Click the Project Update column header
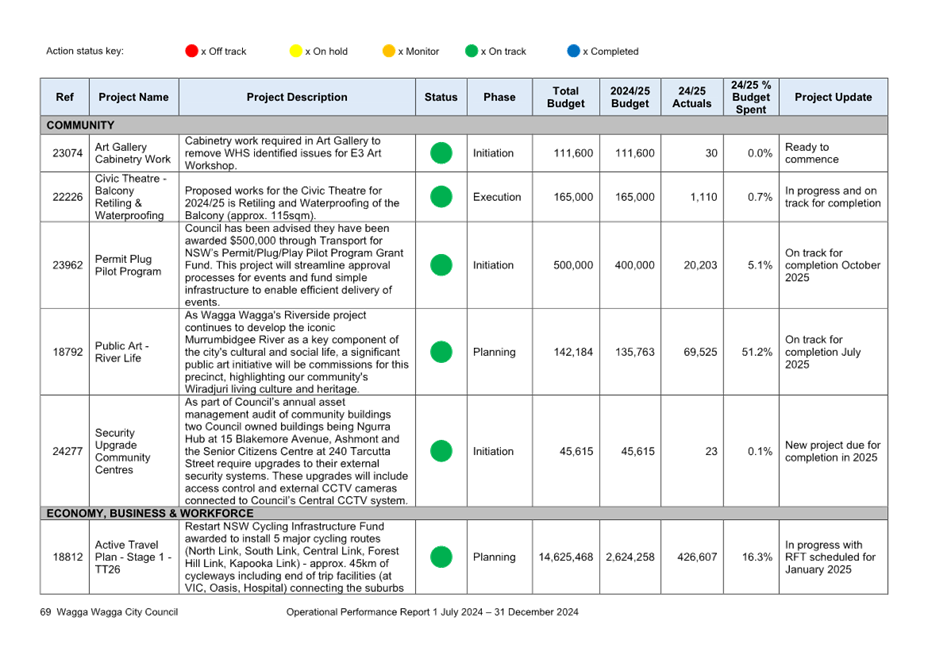The image size is (928, 656). [833, 97]
